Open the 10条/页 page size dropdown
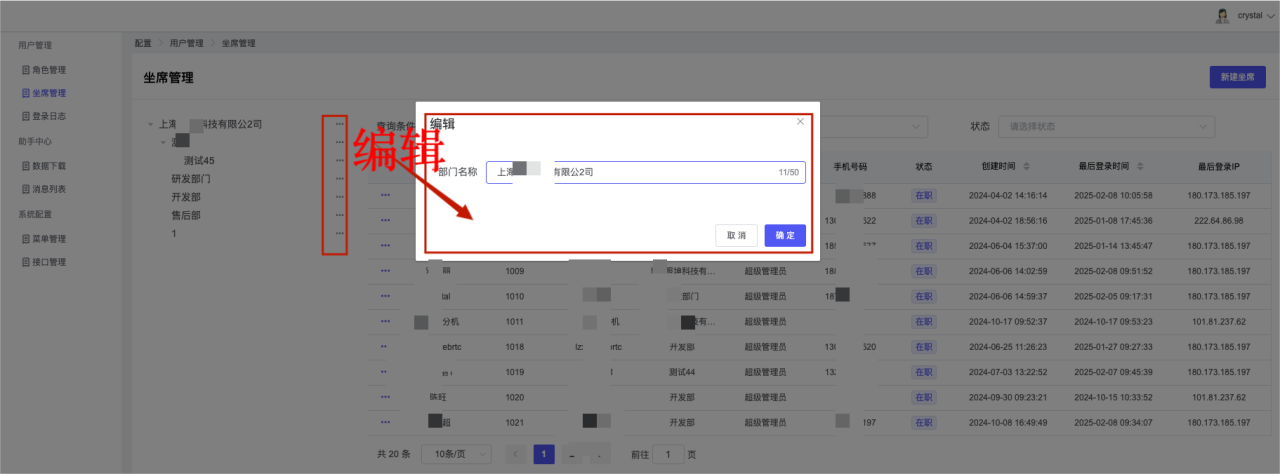 (x=456, y=454)
